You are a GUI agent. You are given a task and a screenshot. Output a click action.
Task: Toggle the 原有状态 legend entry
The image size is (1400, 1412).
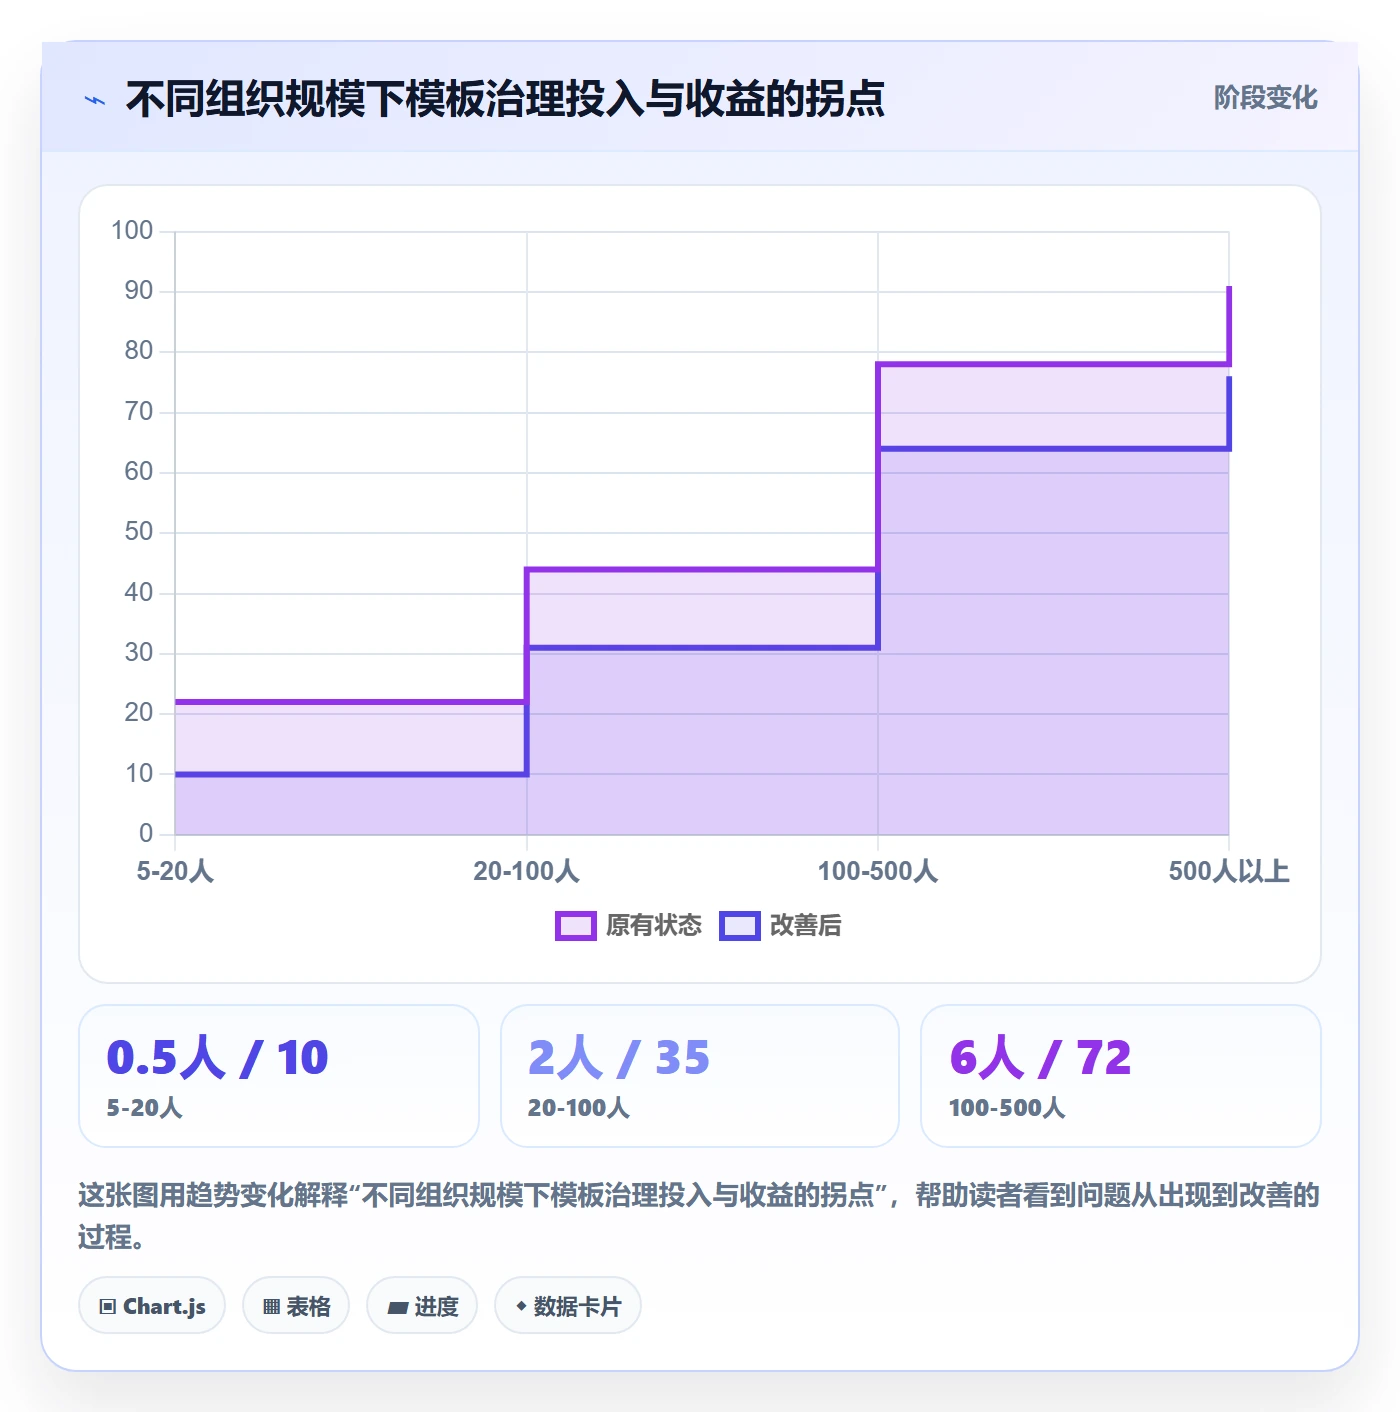point(629,926)
